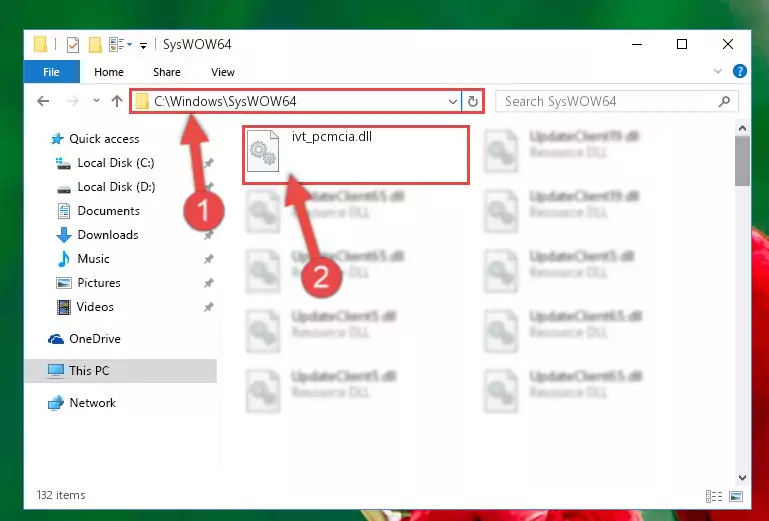Screen dimensions: 769x521
Task: Close the SysWOW64 window
Action: tap(728, 44)
